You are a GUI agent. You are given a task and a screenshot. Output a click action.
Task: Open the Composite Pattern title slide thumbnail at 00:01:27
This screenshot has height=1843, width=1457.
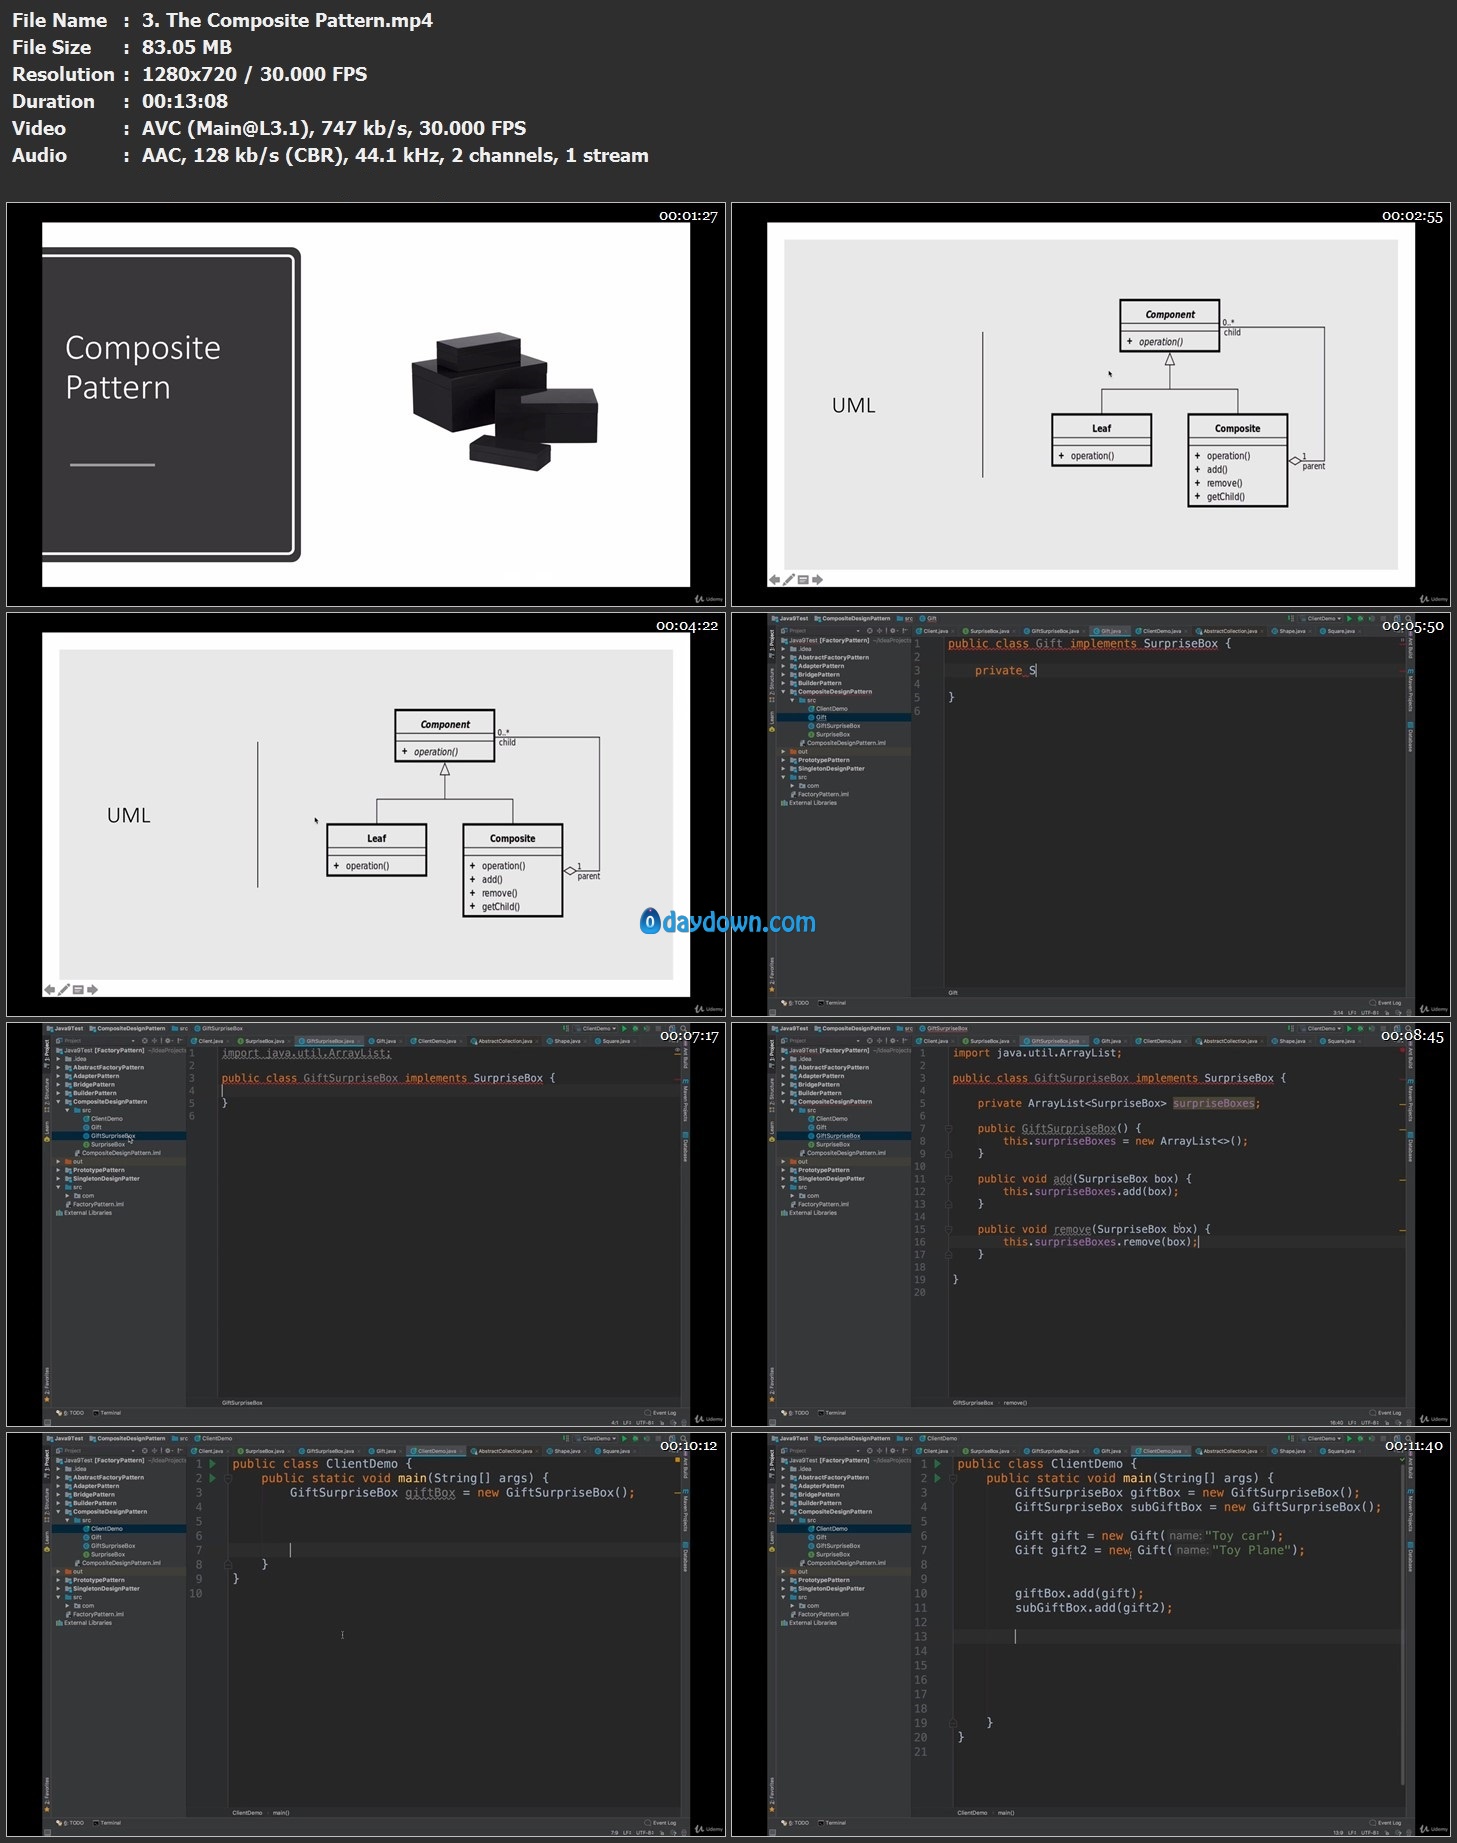pyautogui.click(x=366, y=404)
